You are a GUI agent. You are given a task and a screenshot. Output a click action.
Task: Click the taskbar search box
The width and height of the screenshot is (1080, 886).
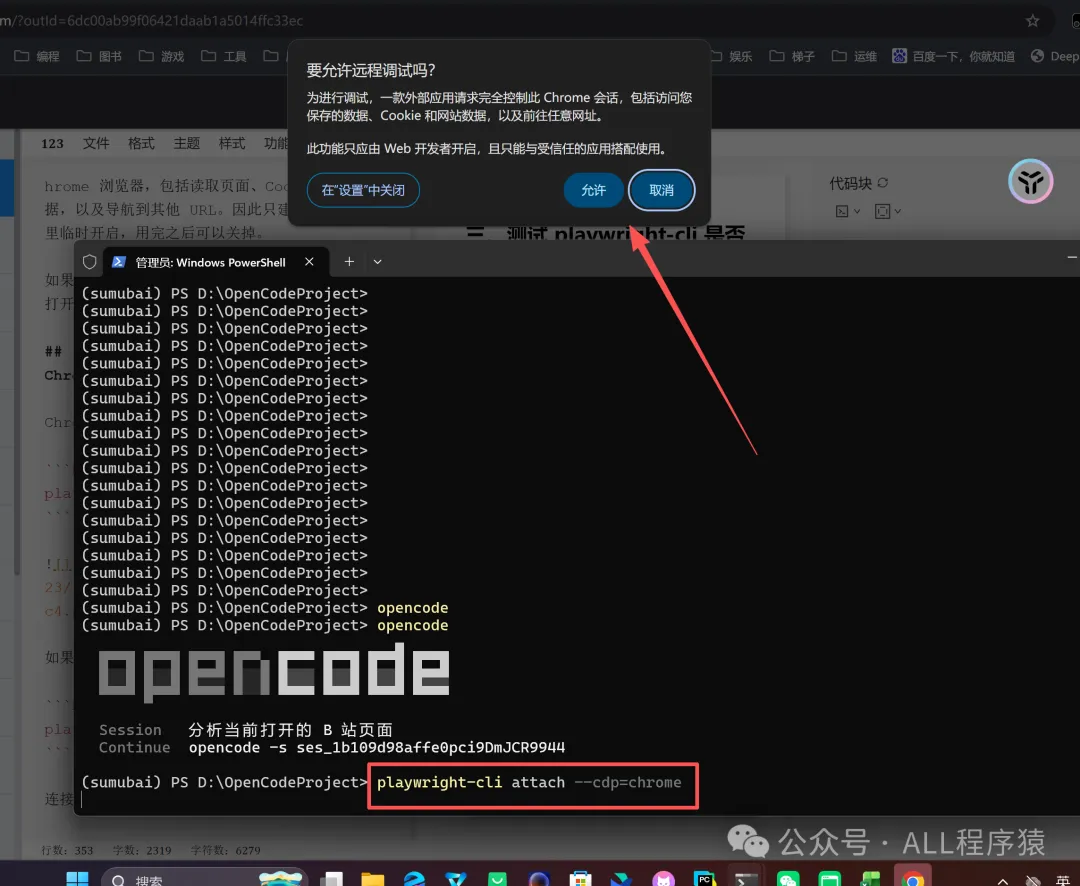tap(205, 878)
